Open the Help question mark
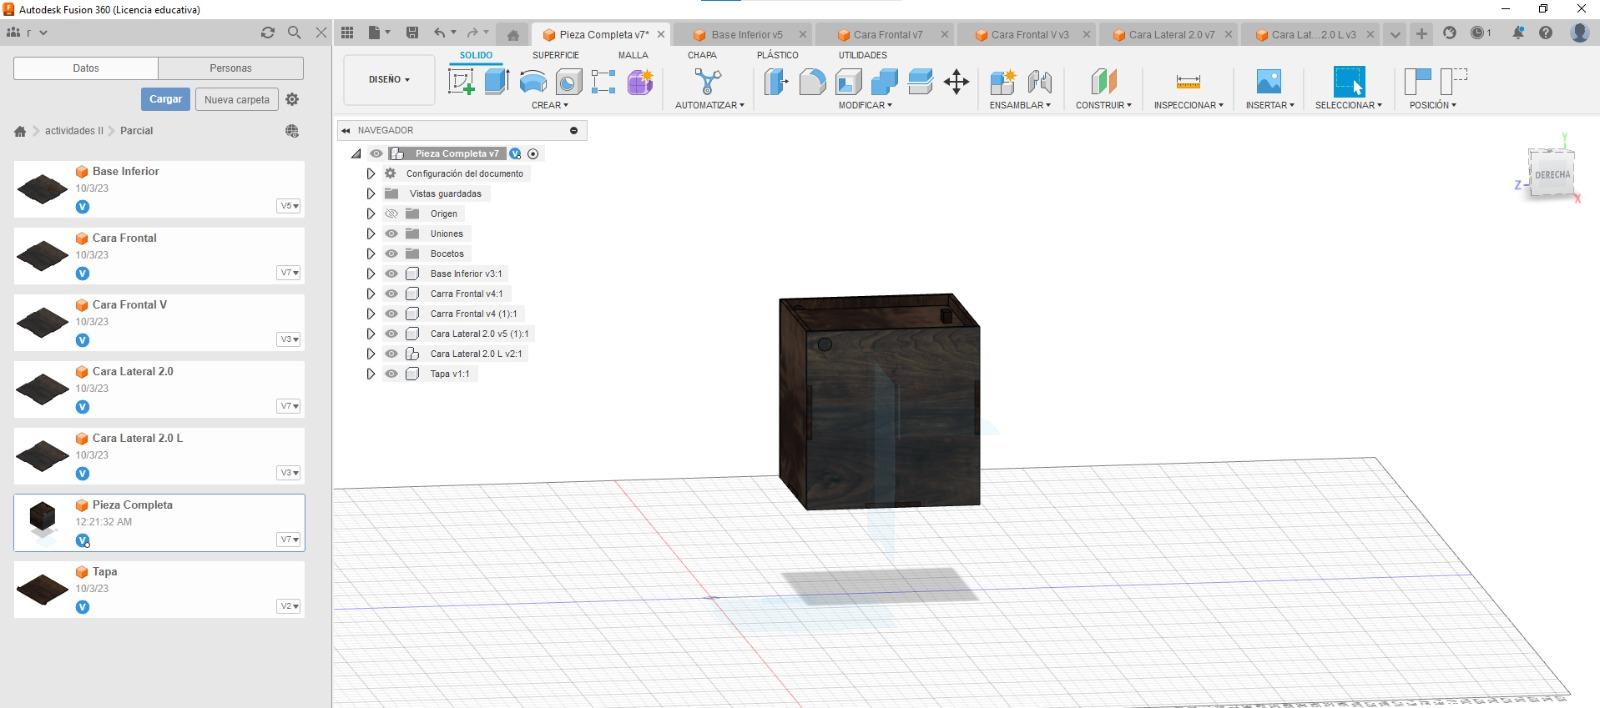Screen dimensions: 1600x708 (1546, 33)
